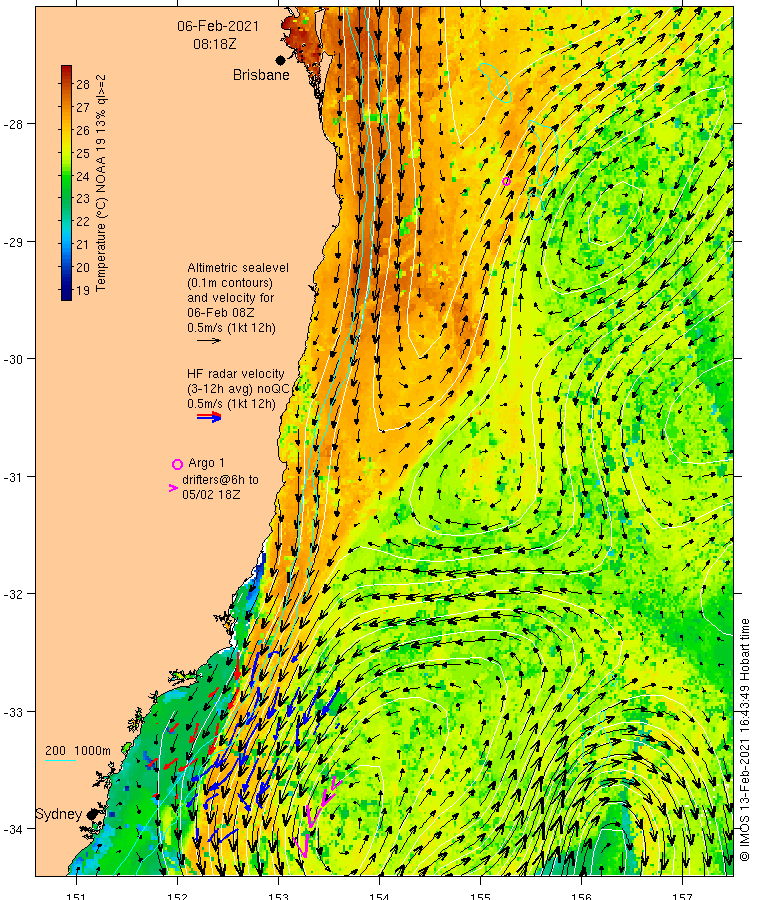Click the Temperature NOAA 19 vertical label

100,183
